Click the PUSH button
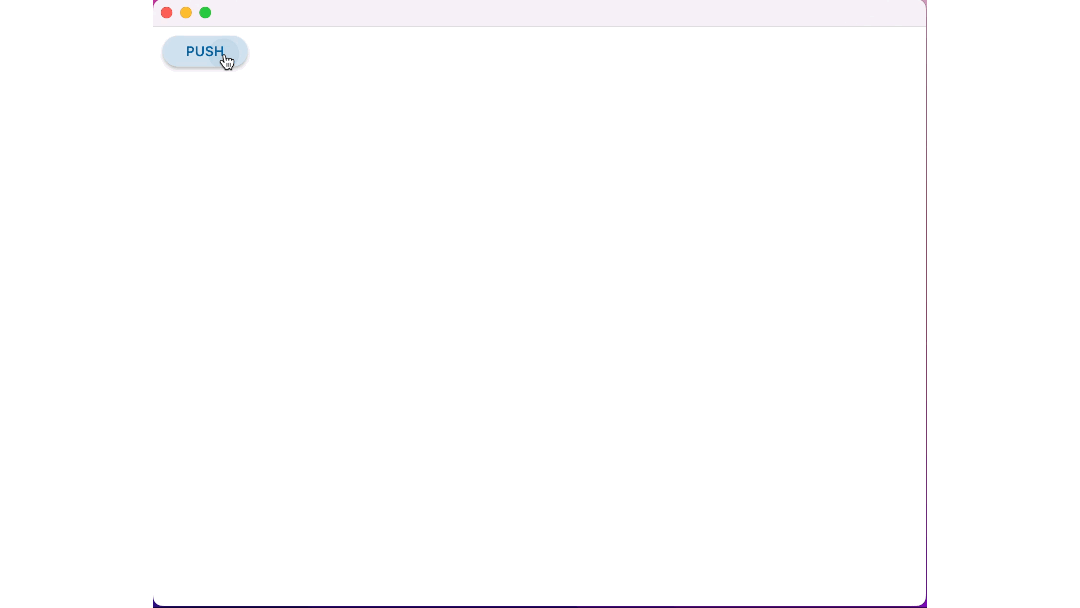 [x=205, y=52]
